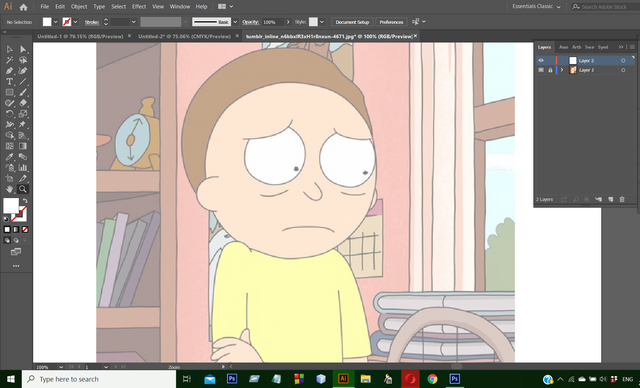Screen dimensions: 640x388
Task: Select the Curvature tool
Action: click(23, 71)
